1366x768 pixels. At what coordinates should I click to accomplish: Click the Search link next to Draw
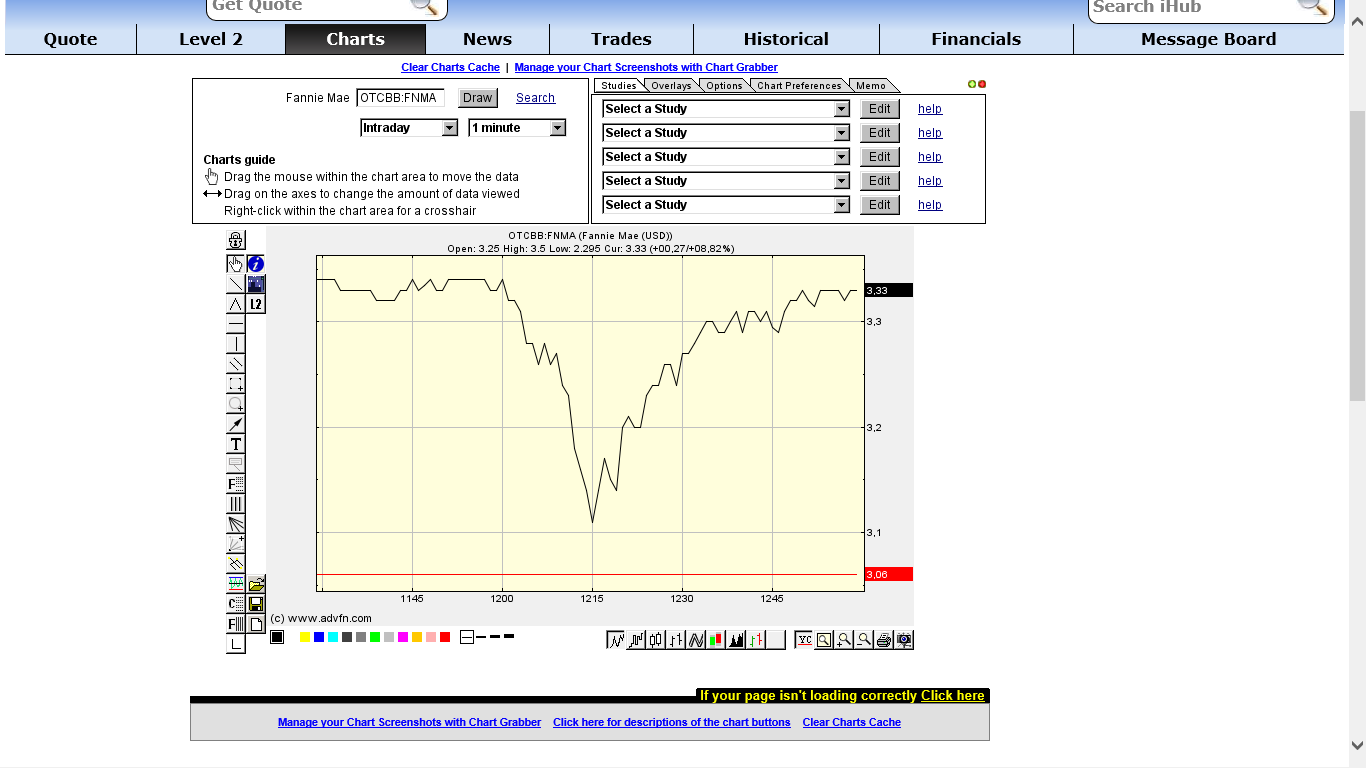point(535,98)
